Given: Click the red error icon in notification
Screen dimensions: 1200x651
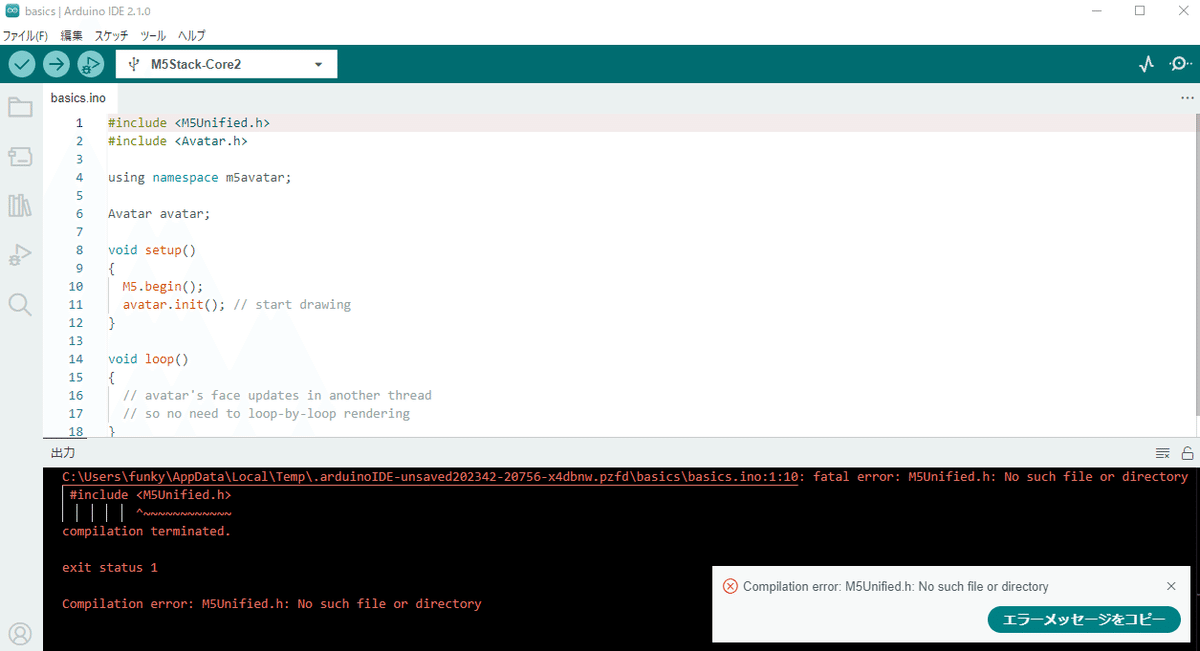Looking at the screenshot, I should pyautogui.click(x=730, y=586).
